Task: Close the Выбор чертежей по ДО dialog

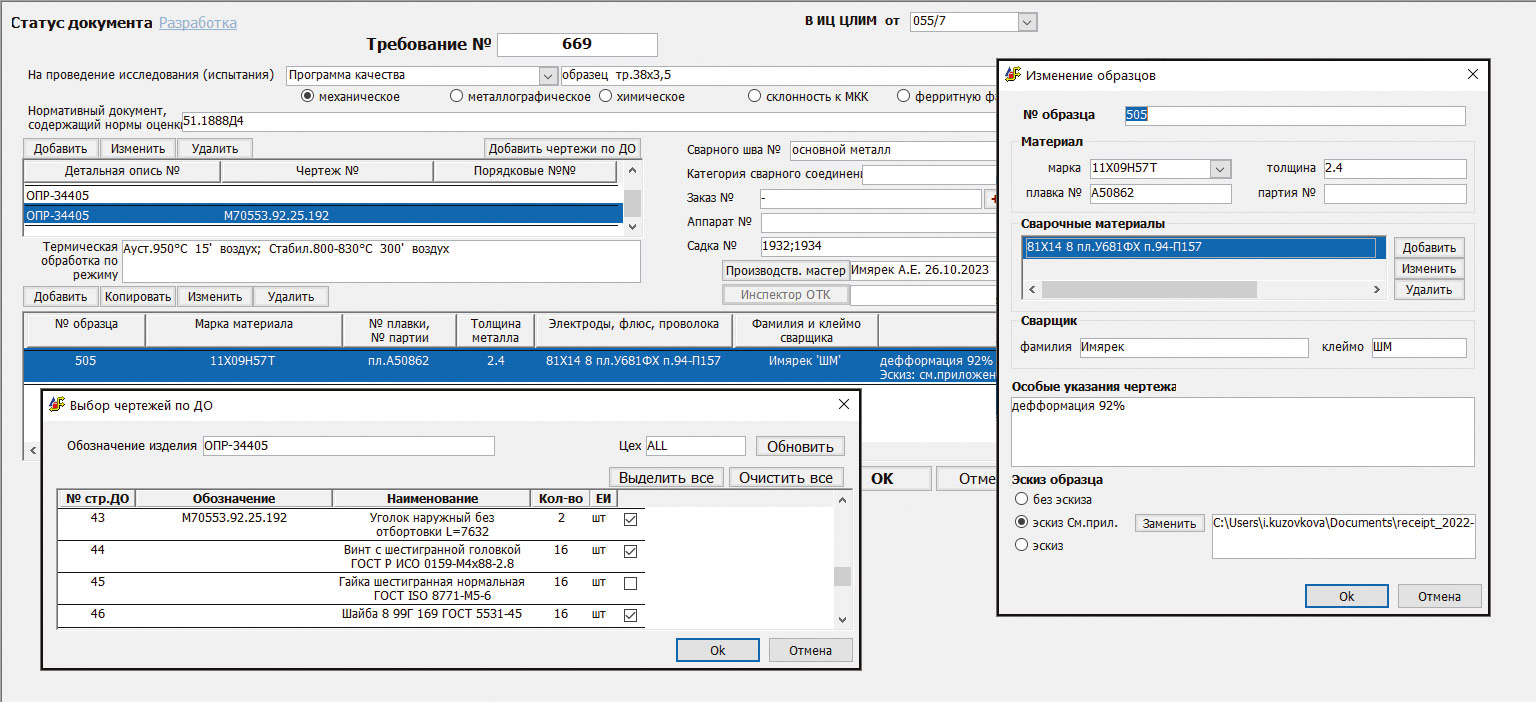Action: (843, 405)
